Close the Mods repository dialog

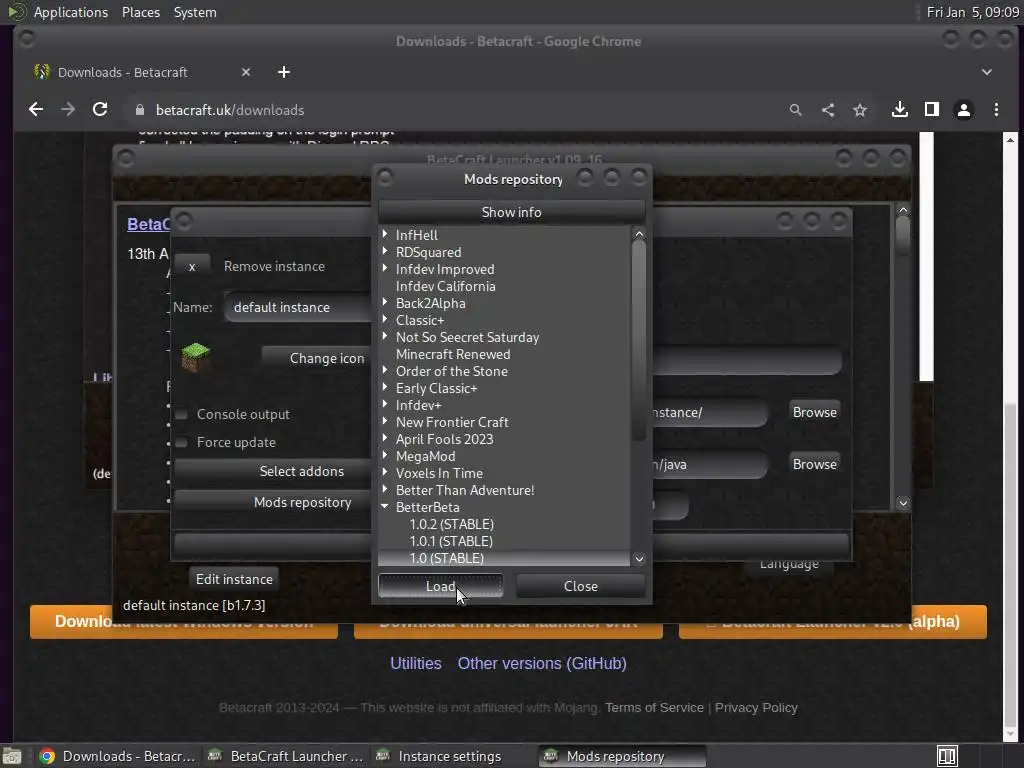click(x=581, y=586)
